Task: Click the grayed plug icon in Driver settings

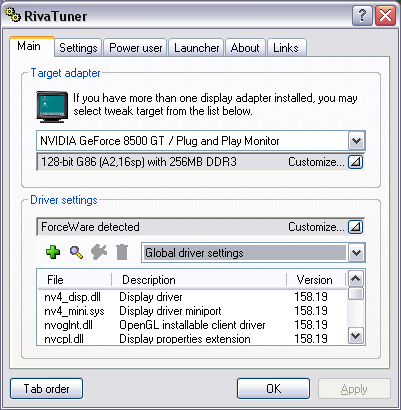Action: tap(99, 252)
